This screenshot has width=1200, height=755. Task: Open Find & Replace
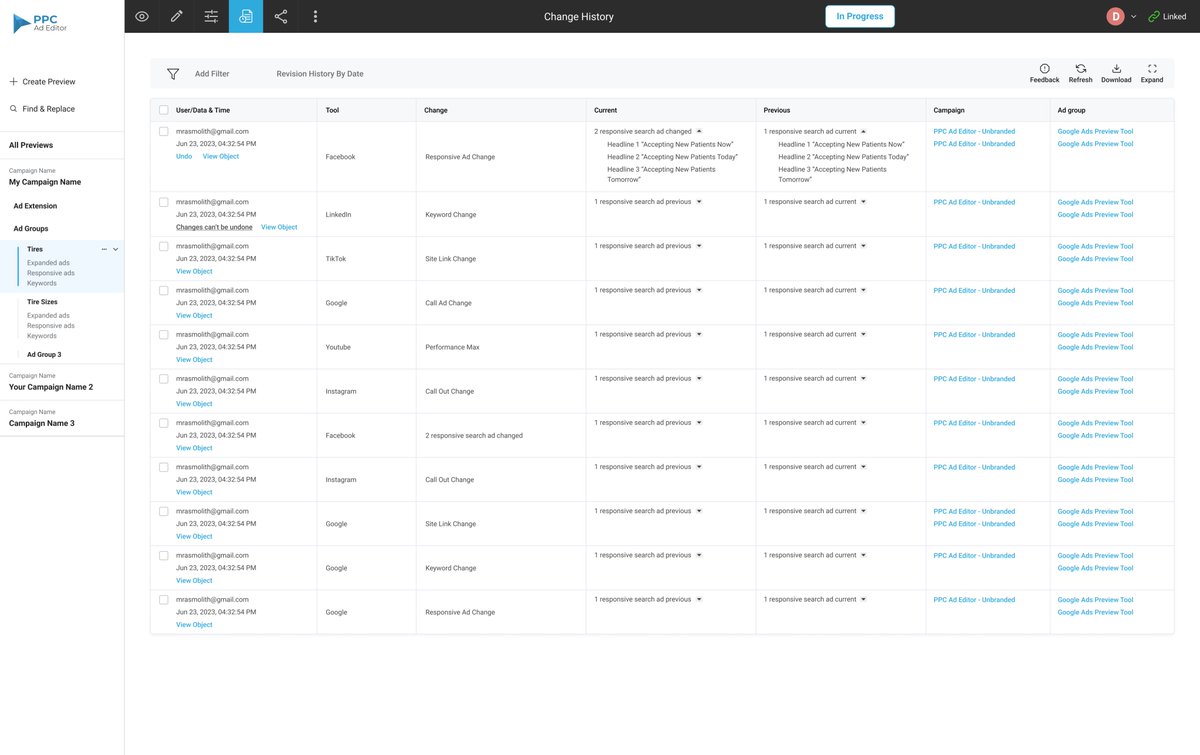point(49,109)
